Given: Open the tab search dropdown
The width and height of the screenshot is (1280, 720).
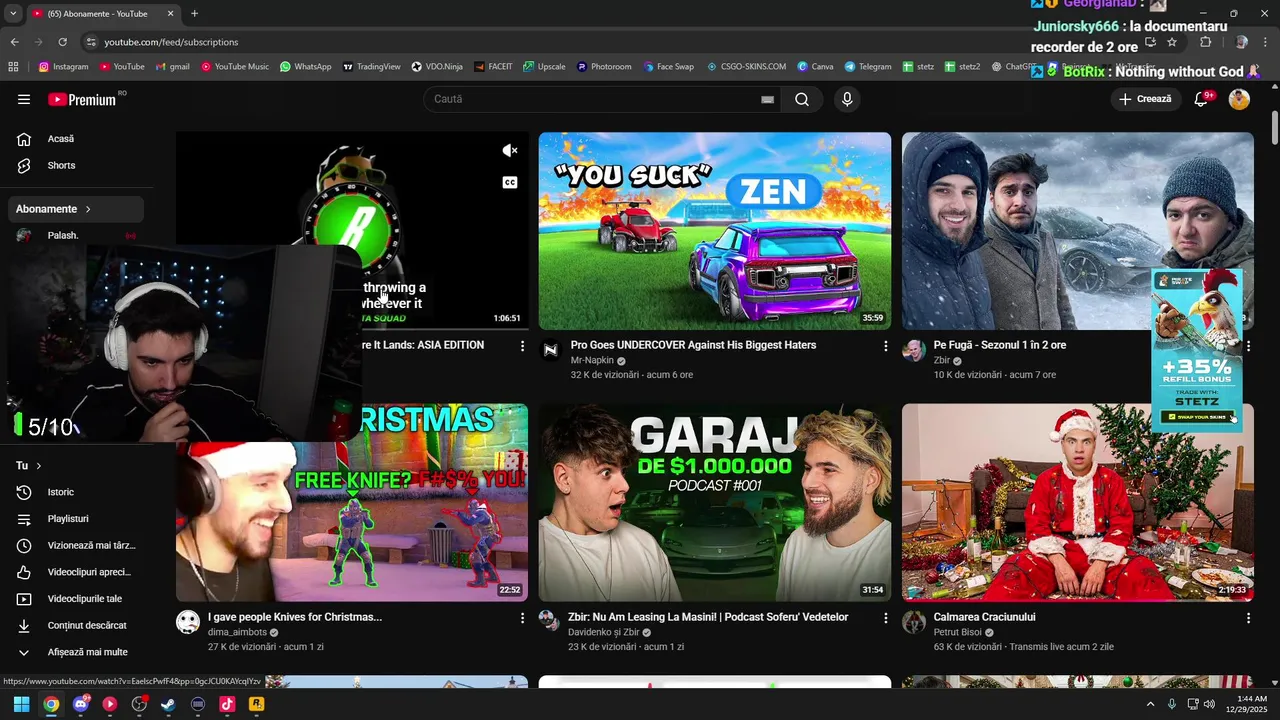Looking at the screenshot, I should tap(12, 14).
